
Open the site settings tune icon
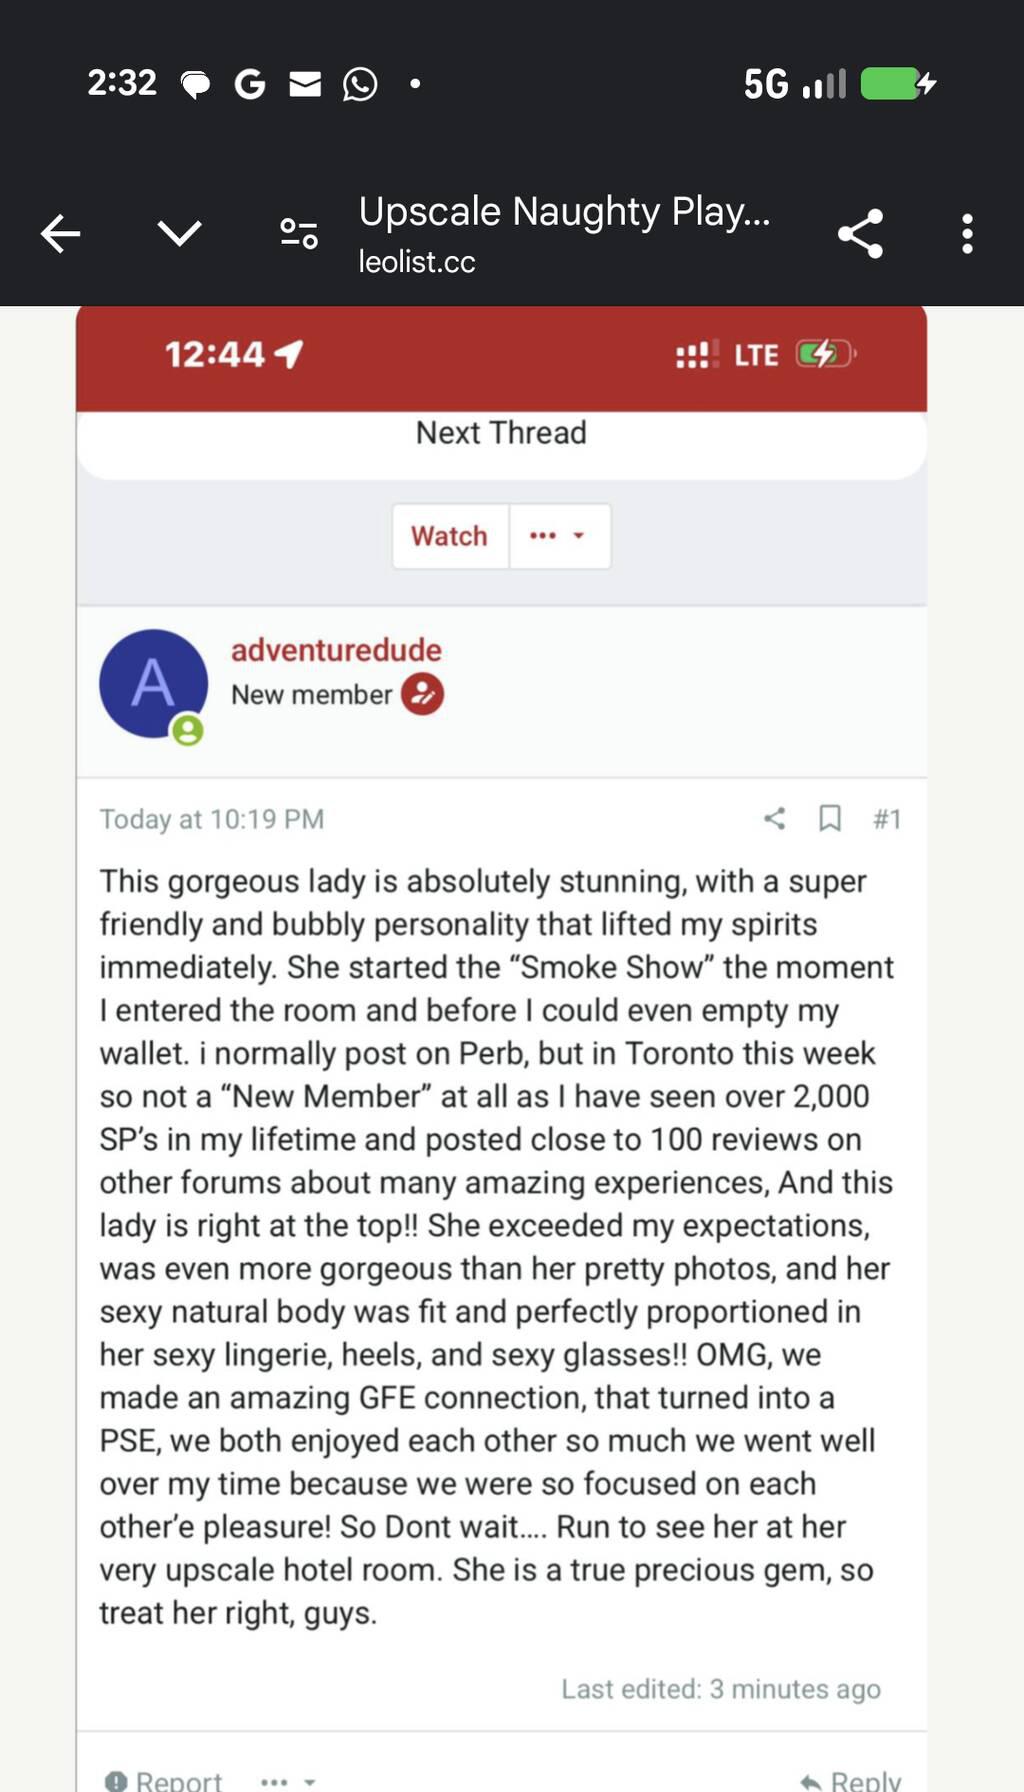tap(298, 234)
